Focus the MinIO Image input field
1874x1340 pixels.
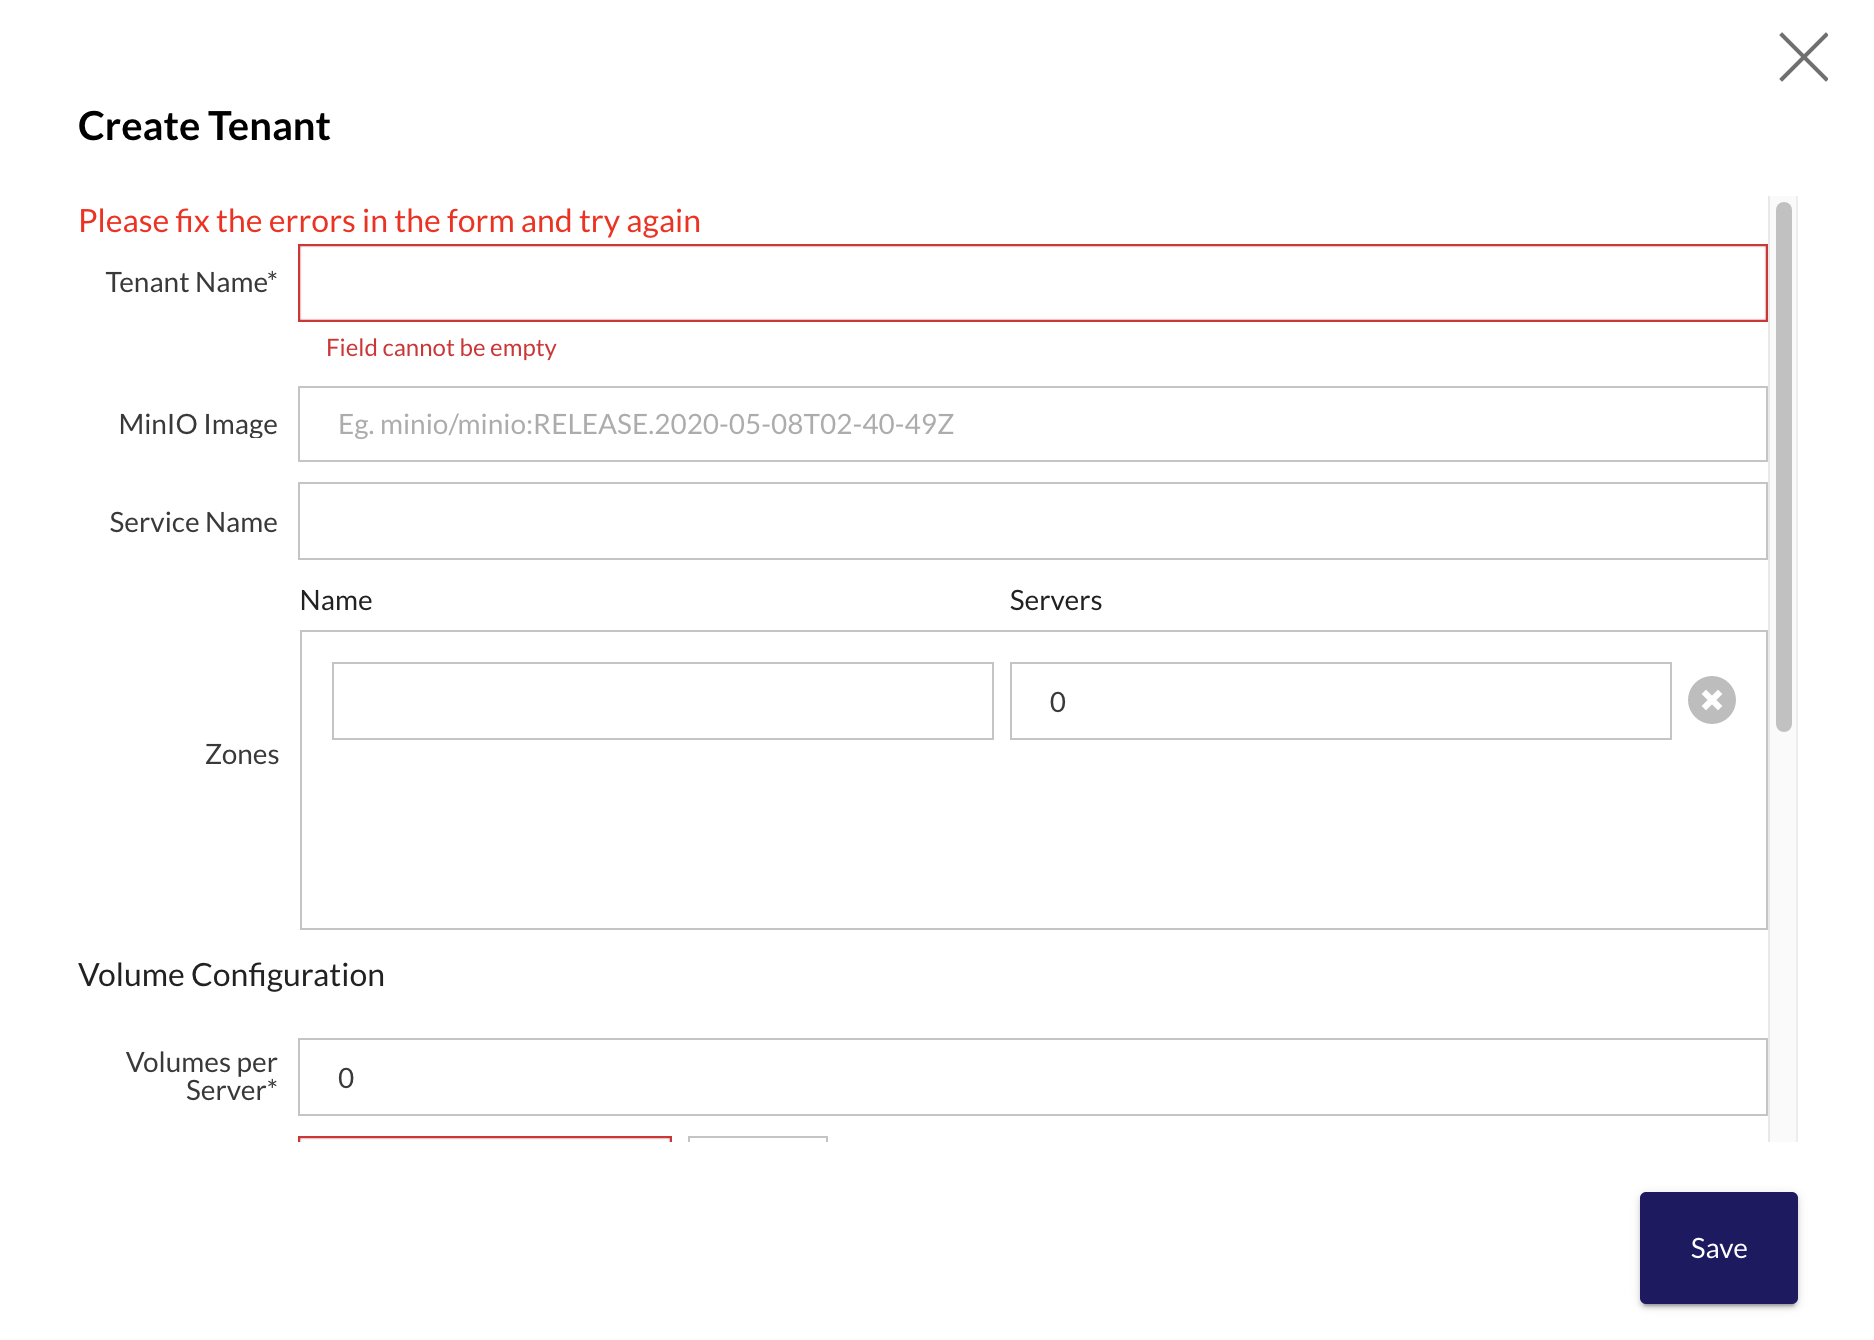coord(1032,424)
